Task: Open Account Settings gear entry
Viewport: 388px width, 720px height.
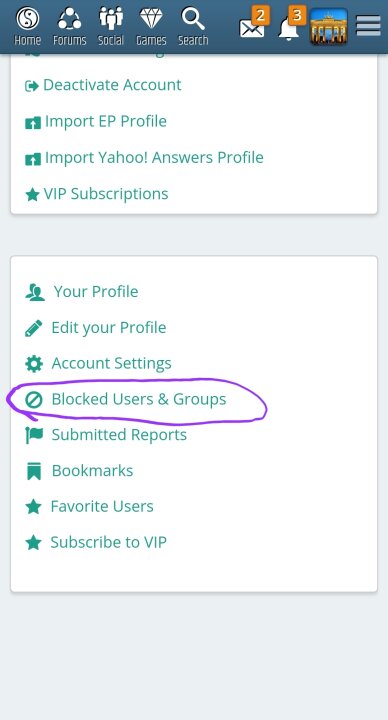Action: (98, 363)
